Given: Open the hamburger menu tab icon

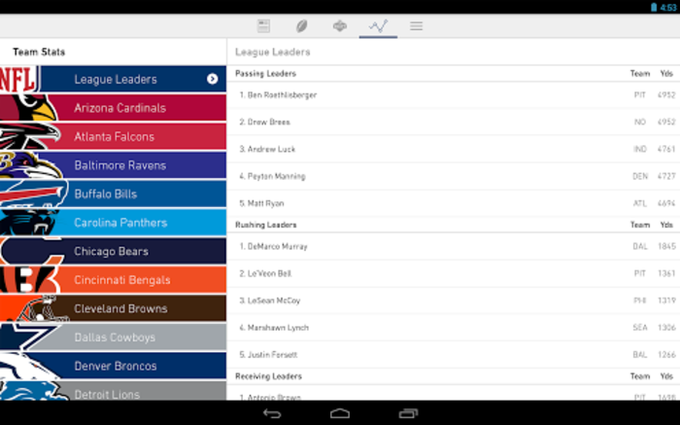Looking at the screenshot, I should coord(416,26).
